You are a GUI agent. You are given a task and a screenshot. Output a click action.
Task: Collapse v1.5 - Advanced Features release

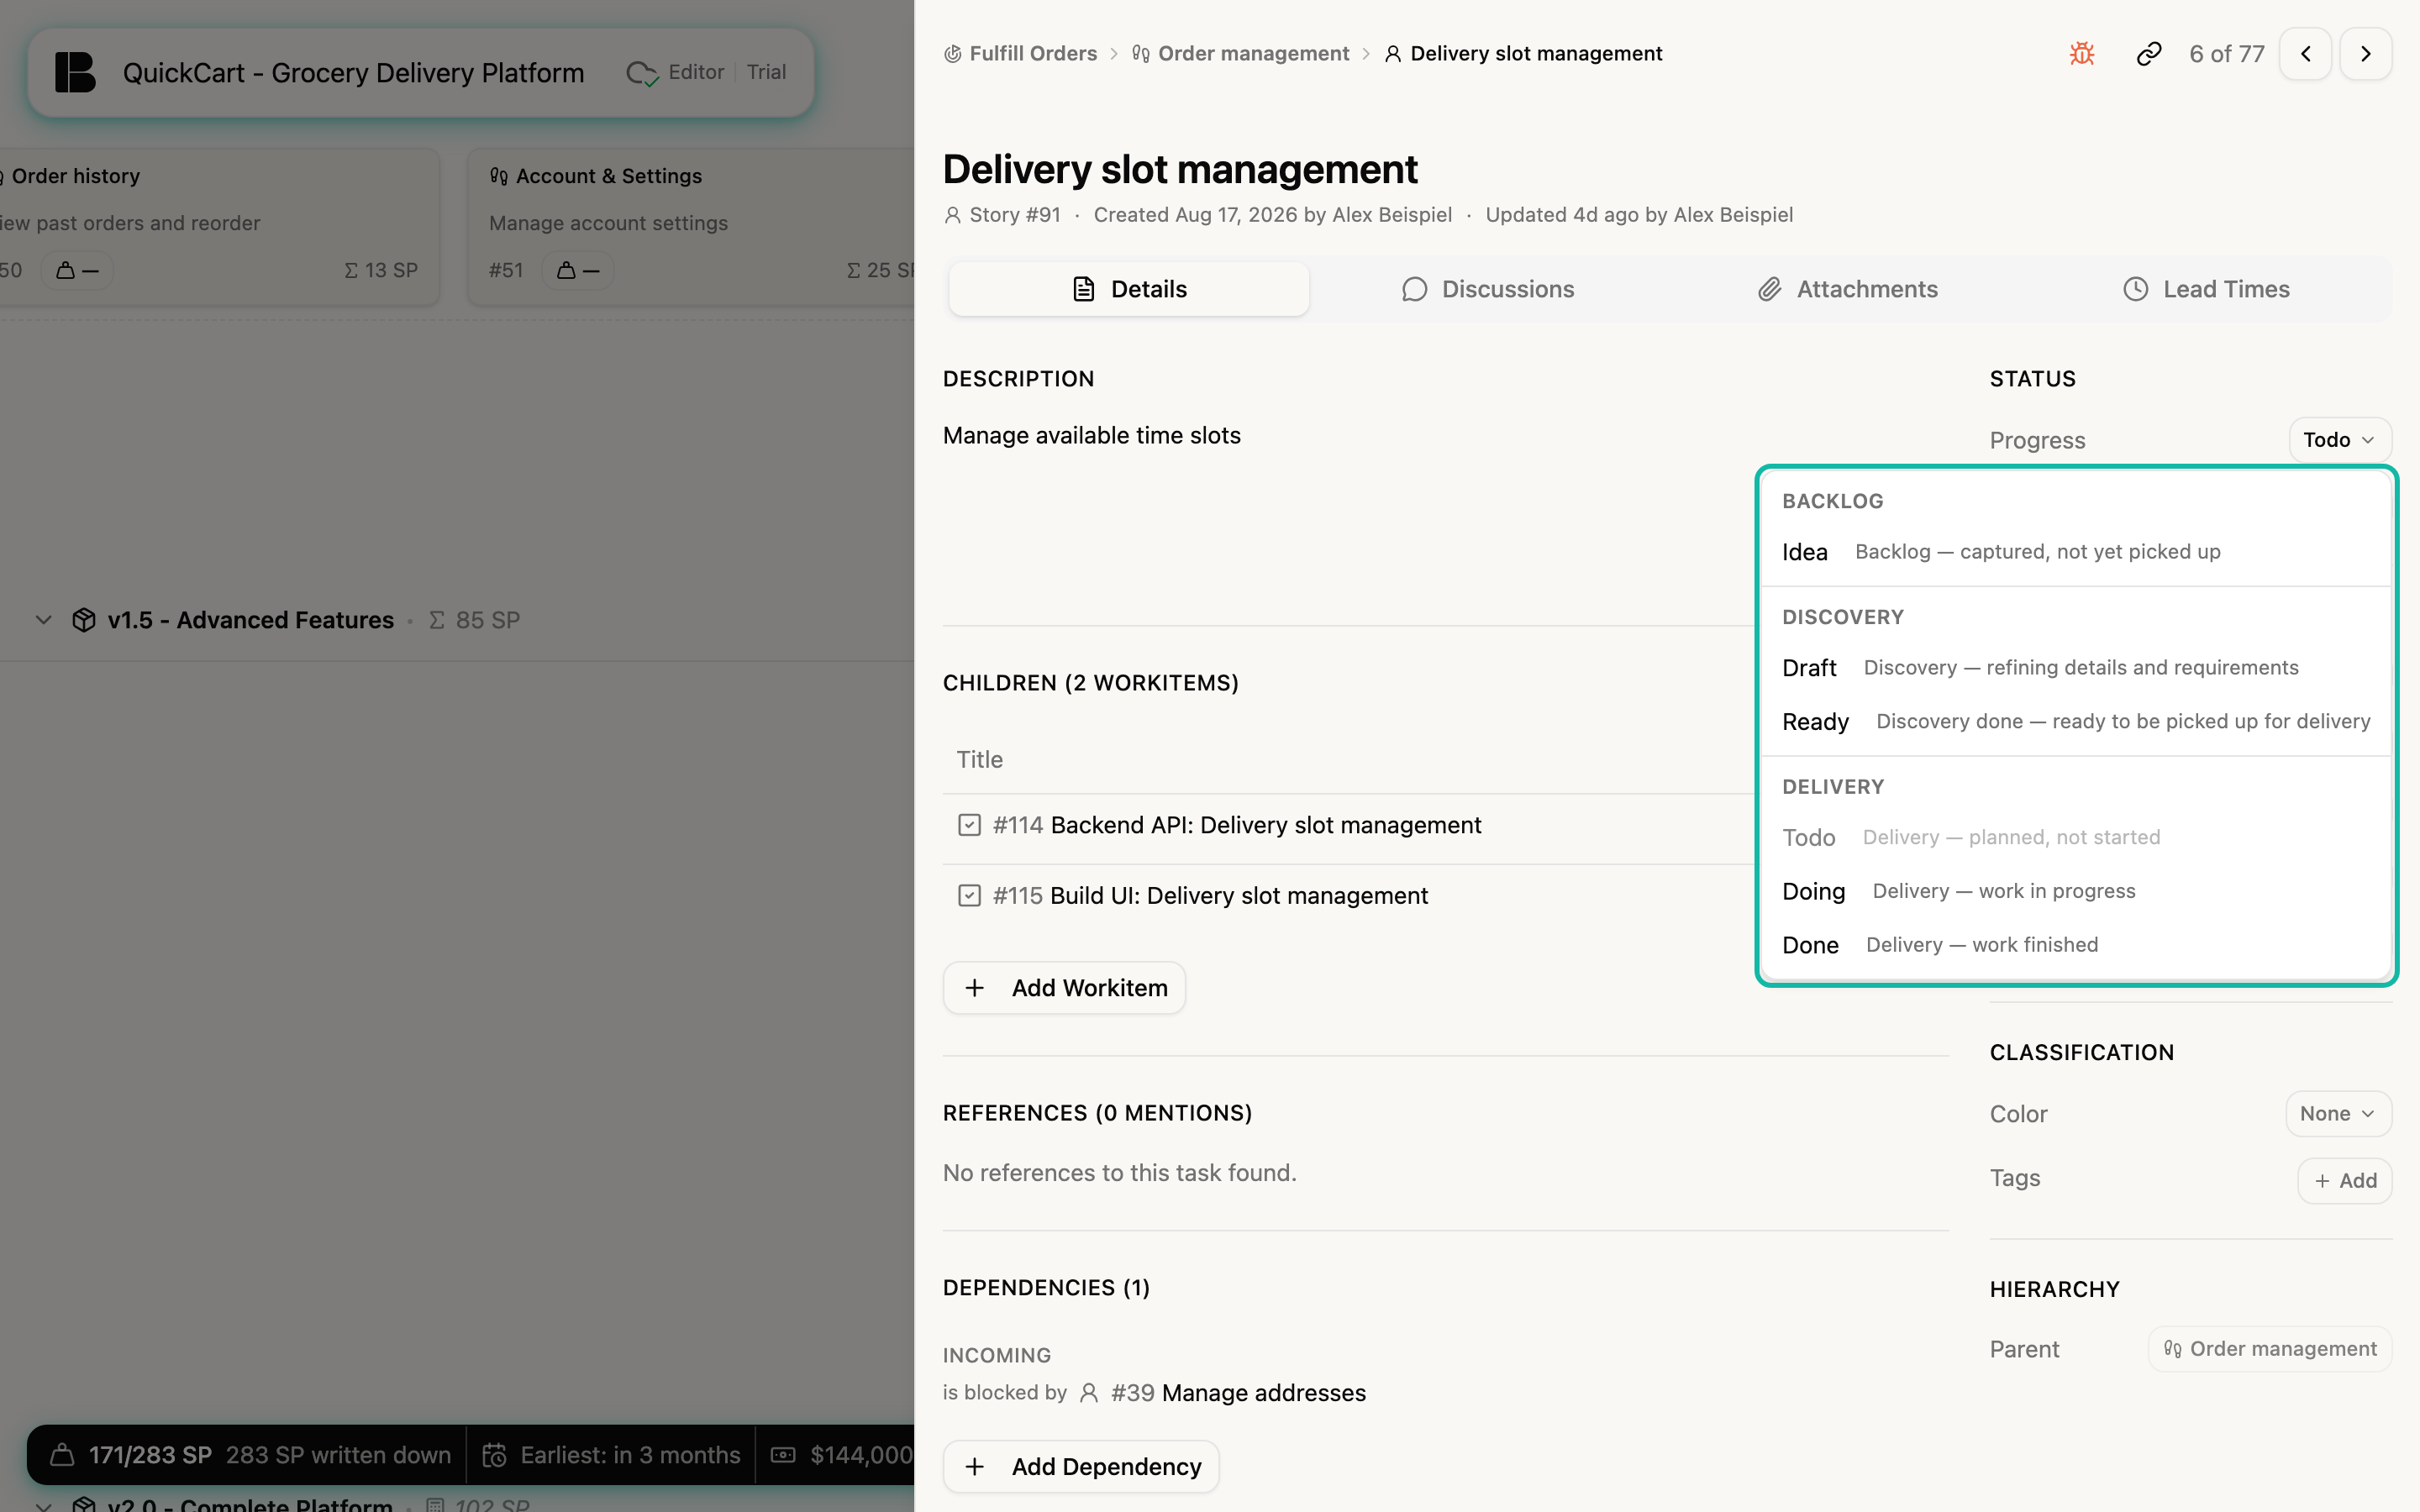click(43, 620)
